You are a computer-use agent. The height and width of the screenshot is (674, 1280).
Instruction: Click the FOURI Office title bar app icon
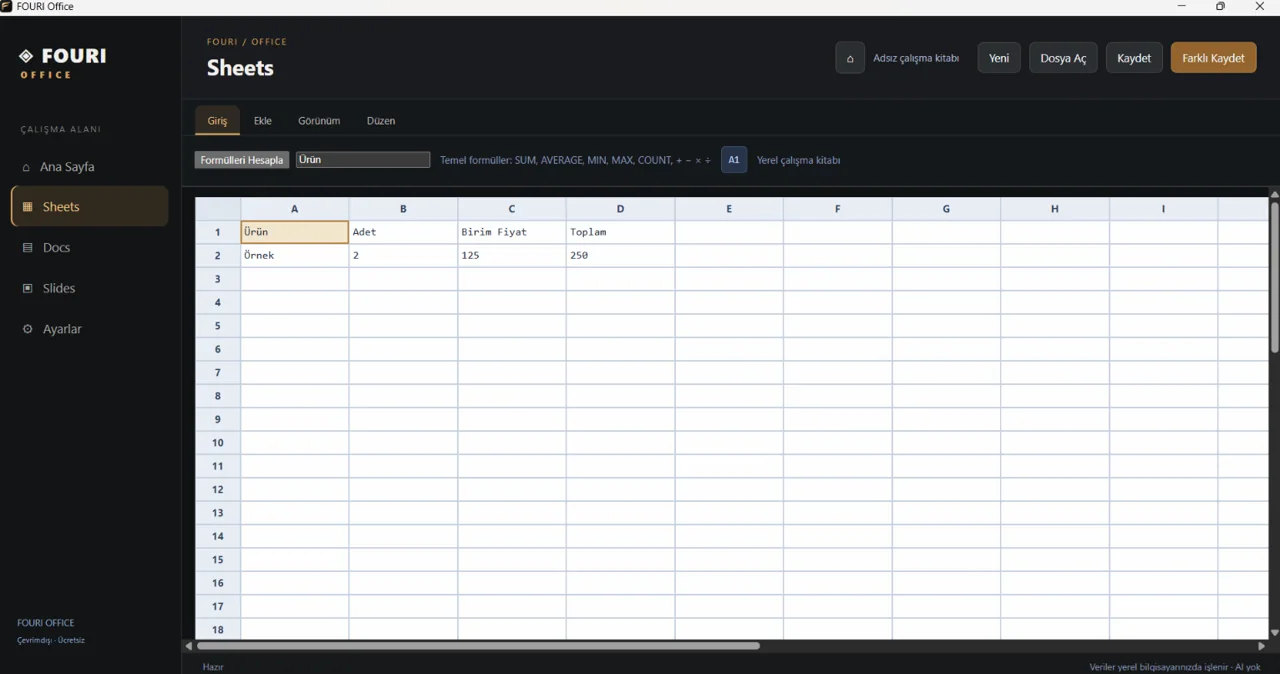pos(7,7)
